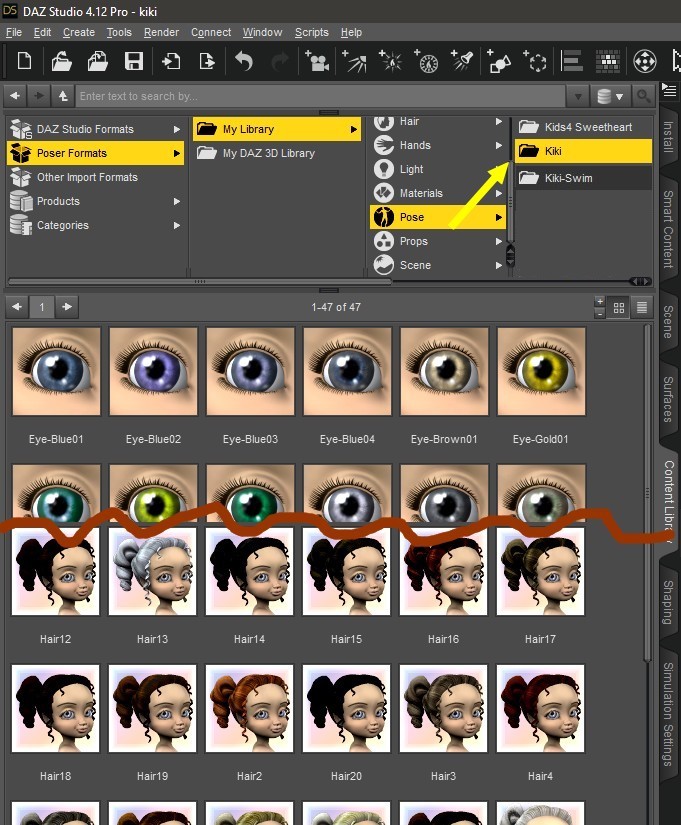This screenshot has width=681, height=825.
Task: Open the Kiki-Swim folder
Action: point(583,178)
